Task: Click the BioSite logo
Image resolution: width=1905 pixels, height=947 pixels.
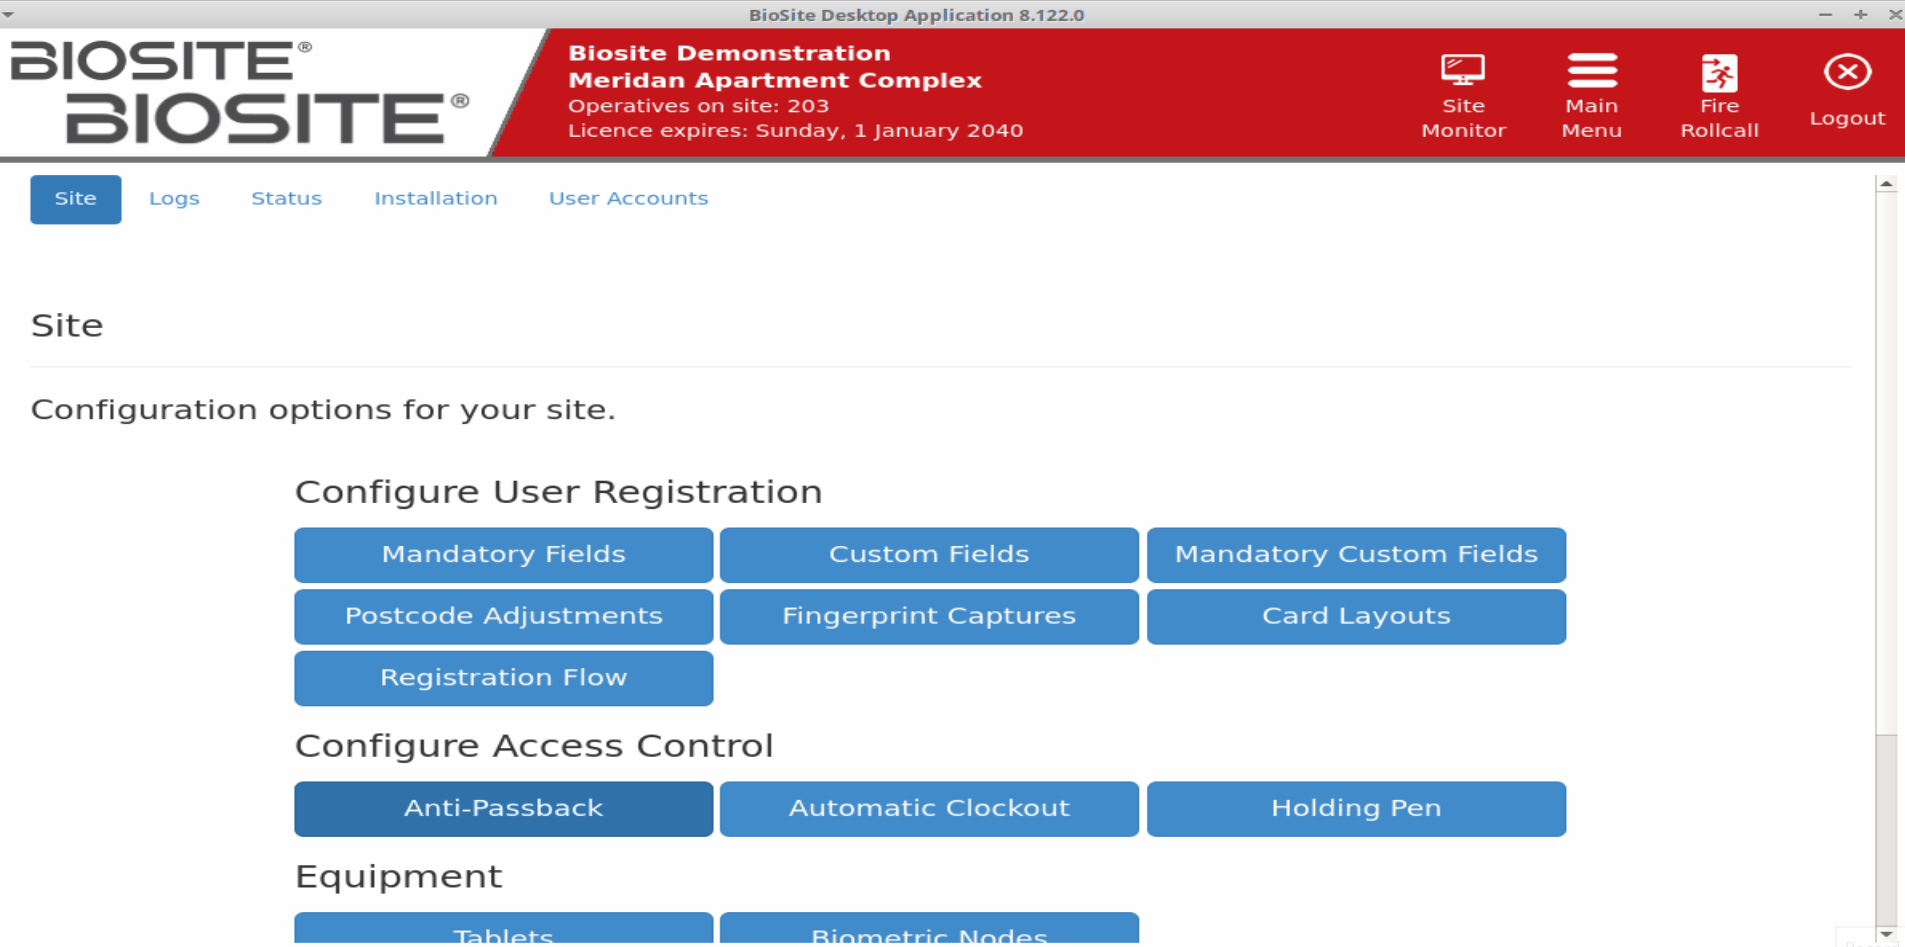Action: point(239,92)
